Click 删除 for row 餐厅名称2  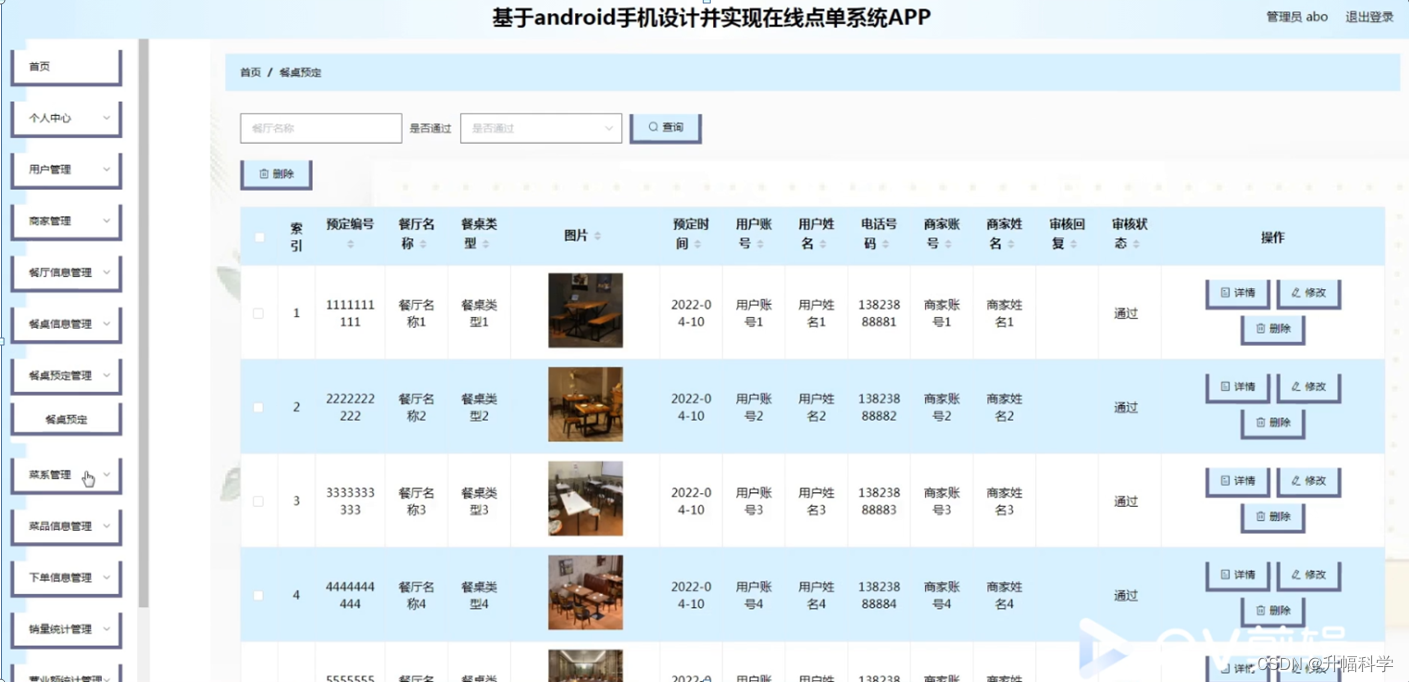click(1273, 423)
